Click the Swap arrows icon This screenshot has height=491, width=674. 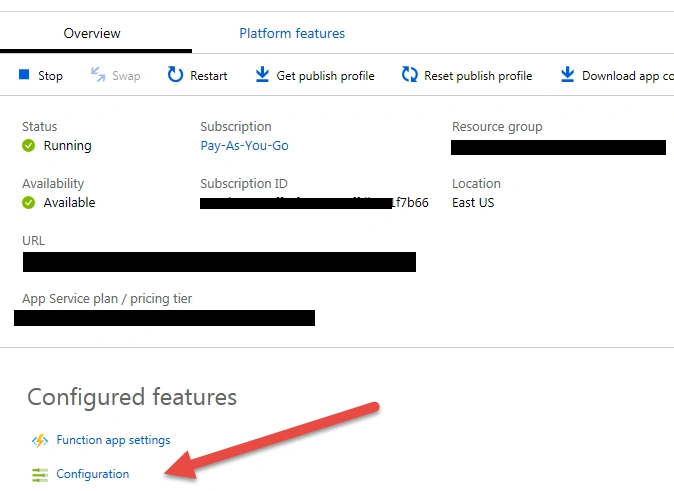click(x=98, y=75)
